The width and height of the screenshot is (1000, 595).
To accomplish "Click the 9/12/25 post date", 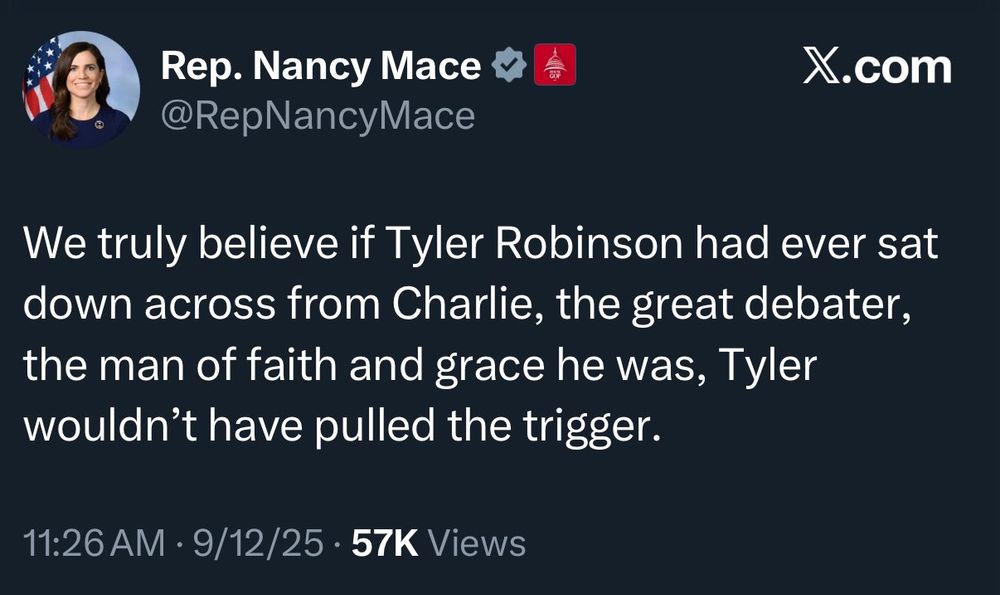I will point(255,543).
